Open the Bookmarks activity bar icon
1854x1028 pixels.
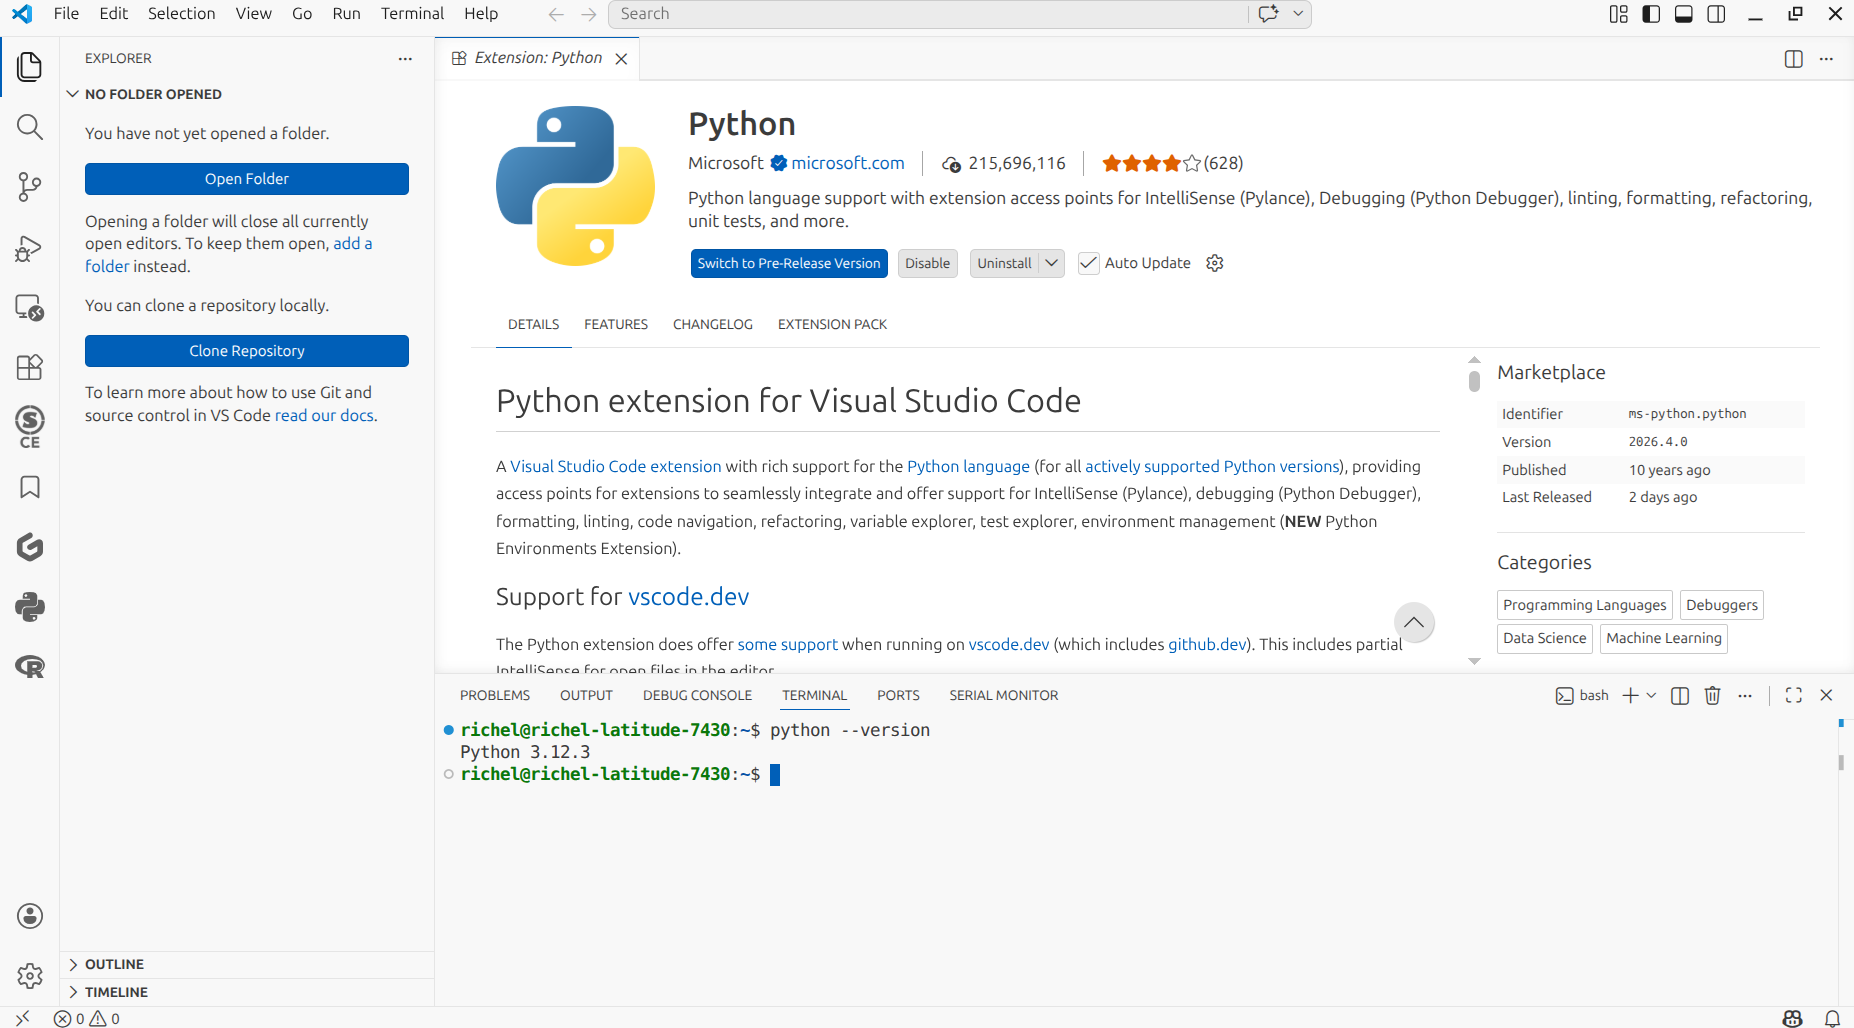30,487
